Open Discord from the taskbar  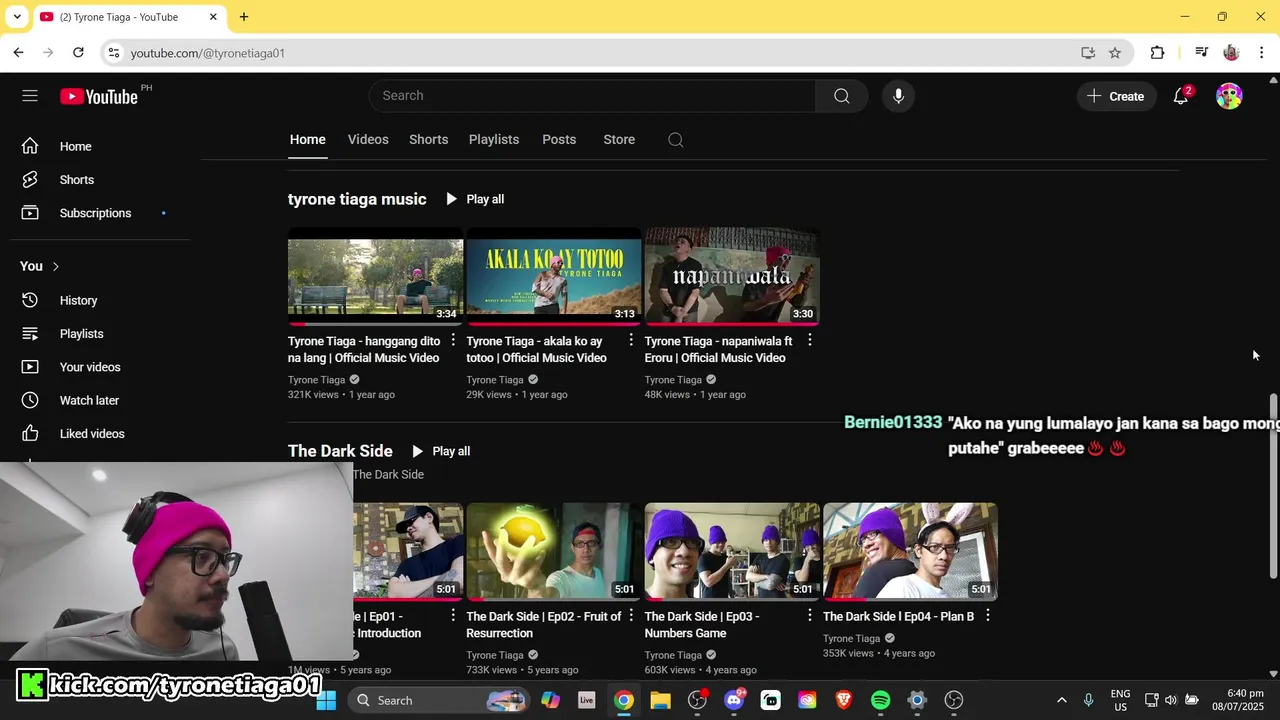tap(734, 700)
